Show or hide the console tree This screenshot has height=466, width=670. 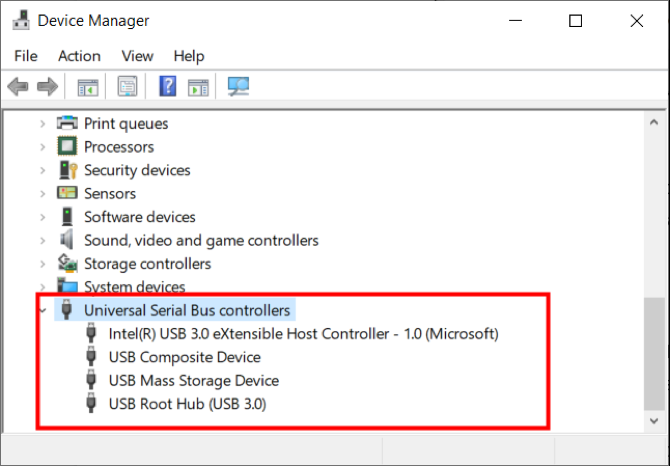[88, 87]
